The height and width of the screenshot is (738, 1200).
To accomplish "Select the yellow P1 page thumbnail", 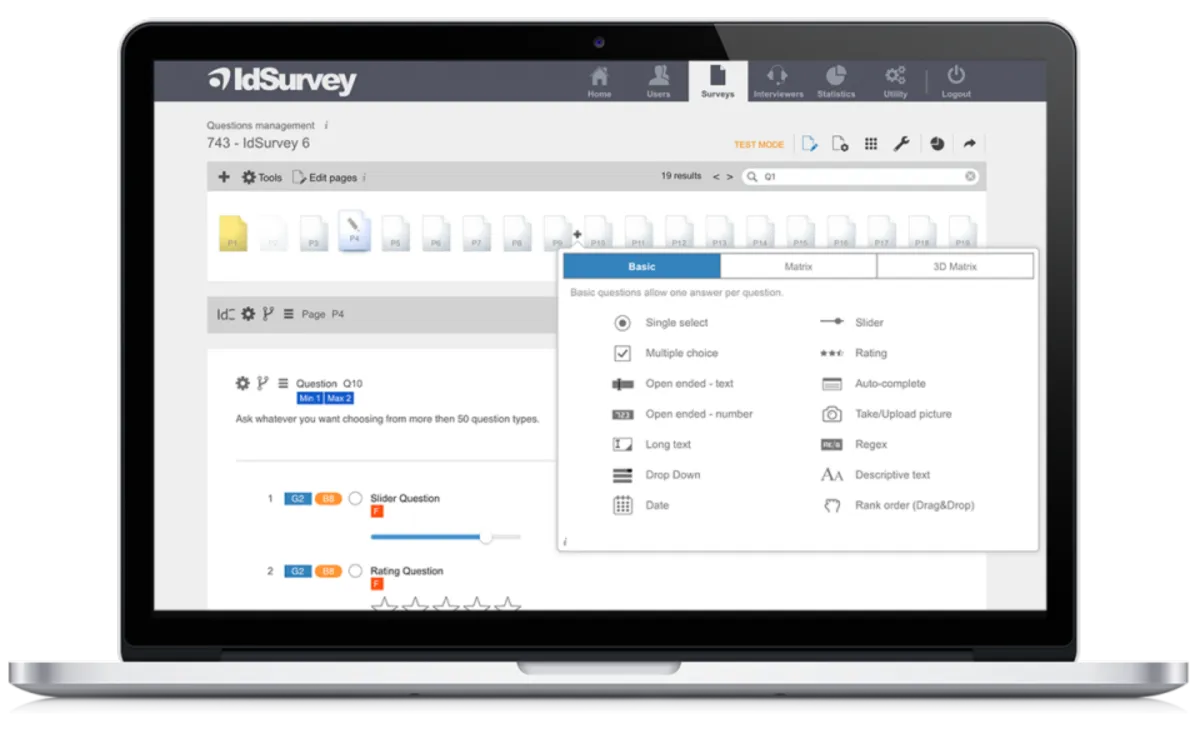I will pyautogui.click(x=232, y=232).
